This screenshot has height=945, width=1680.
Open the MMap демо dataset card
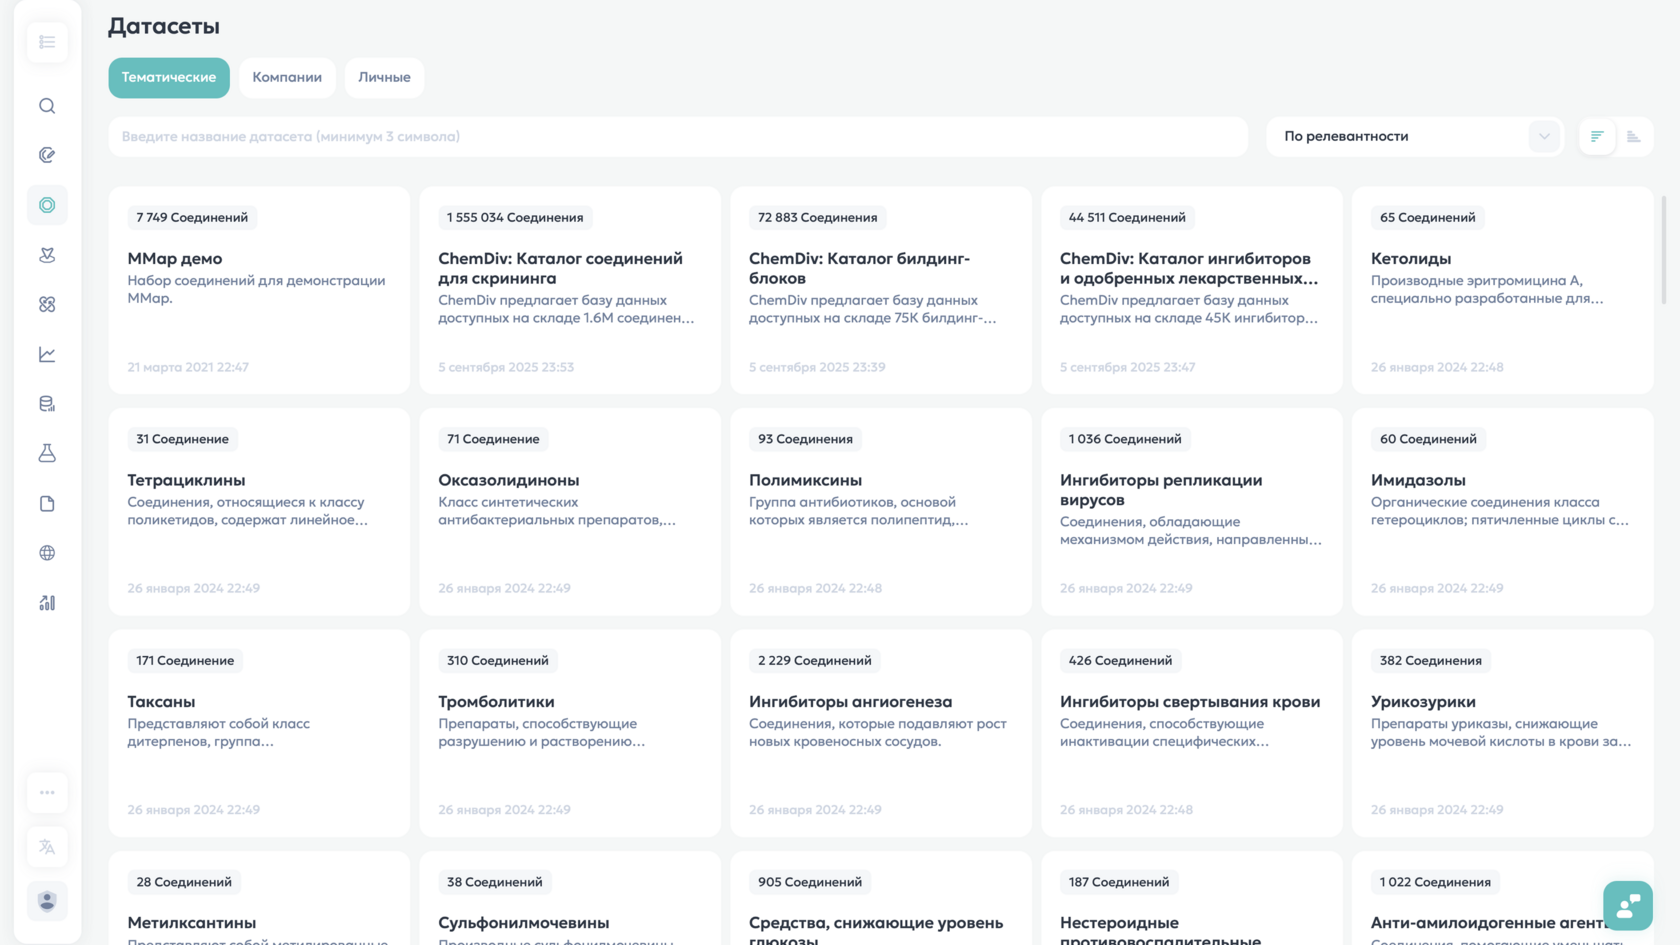(259, 290)
